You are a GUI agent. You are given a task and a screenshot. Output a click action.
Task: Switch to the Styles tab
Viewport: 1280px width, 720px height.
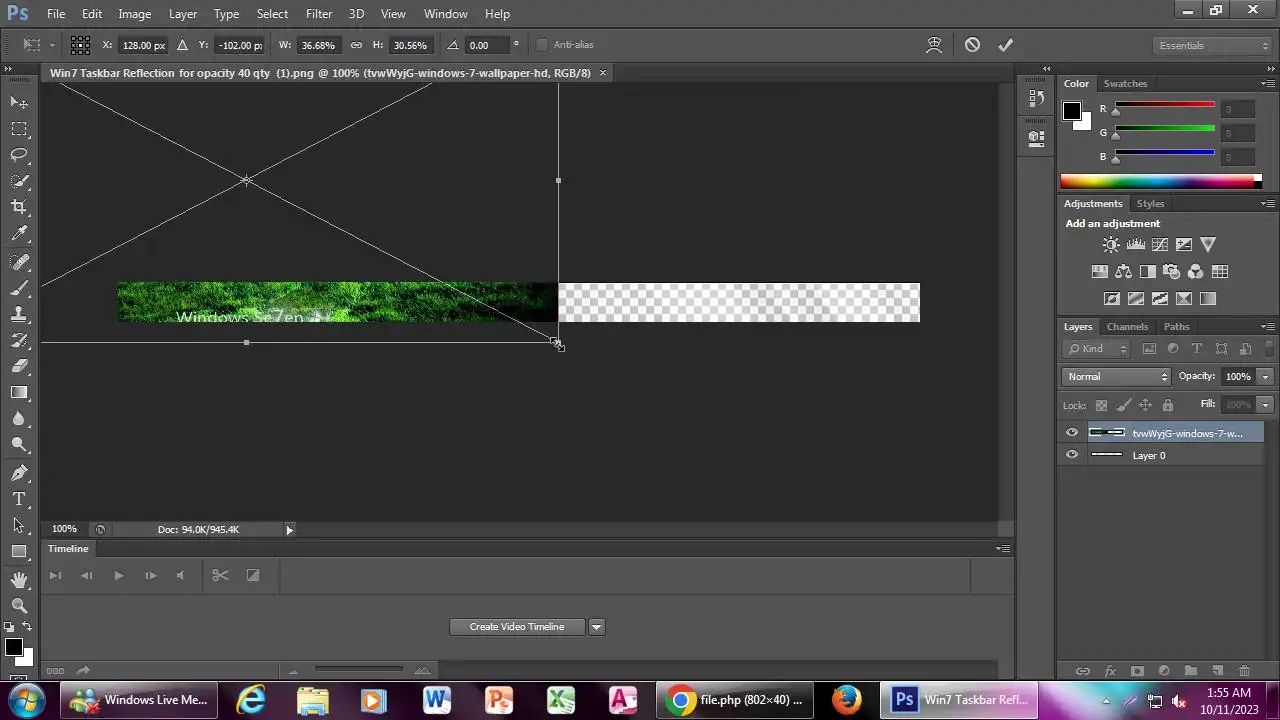(1150, 204)
